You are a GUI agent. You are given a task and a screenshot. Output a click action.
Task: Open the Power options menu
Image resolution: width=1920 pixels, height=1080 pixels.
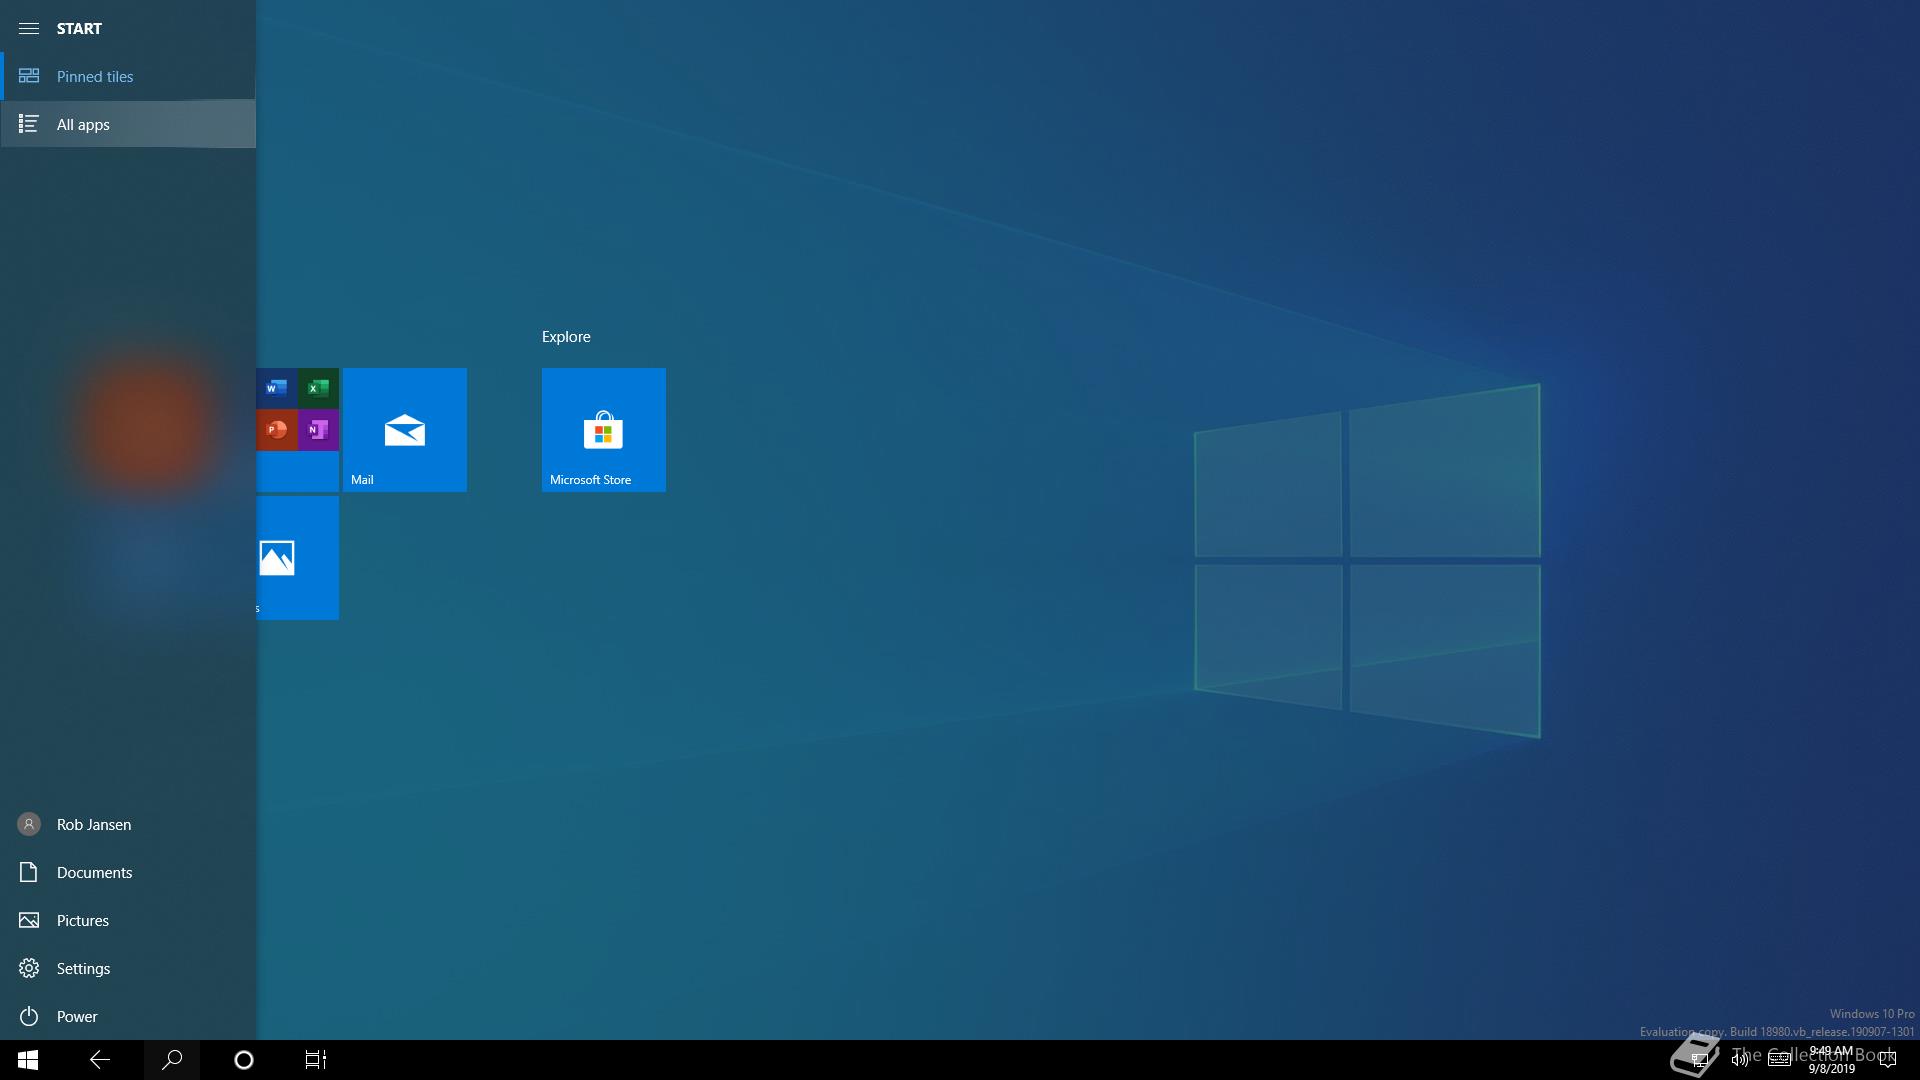tap(76, 1016)
